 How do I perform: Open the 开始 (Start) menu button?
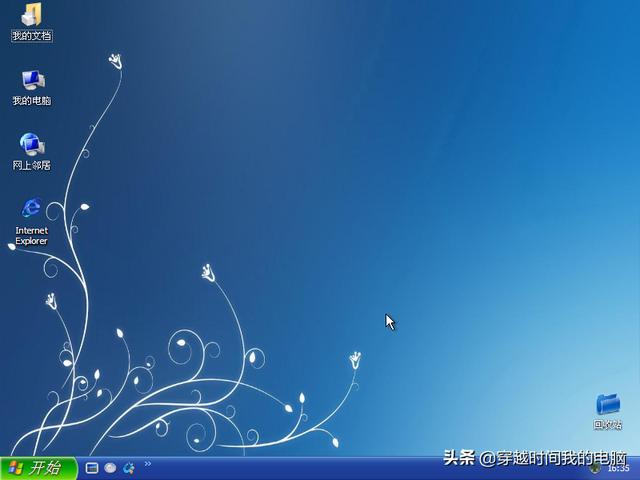coord(39,468)
